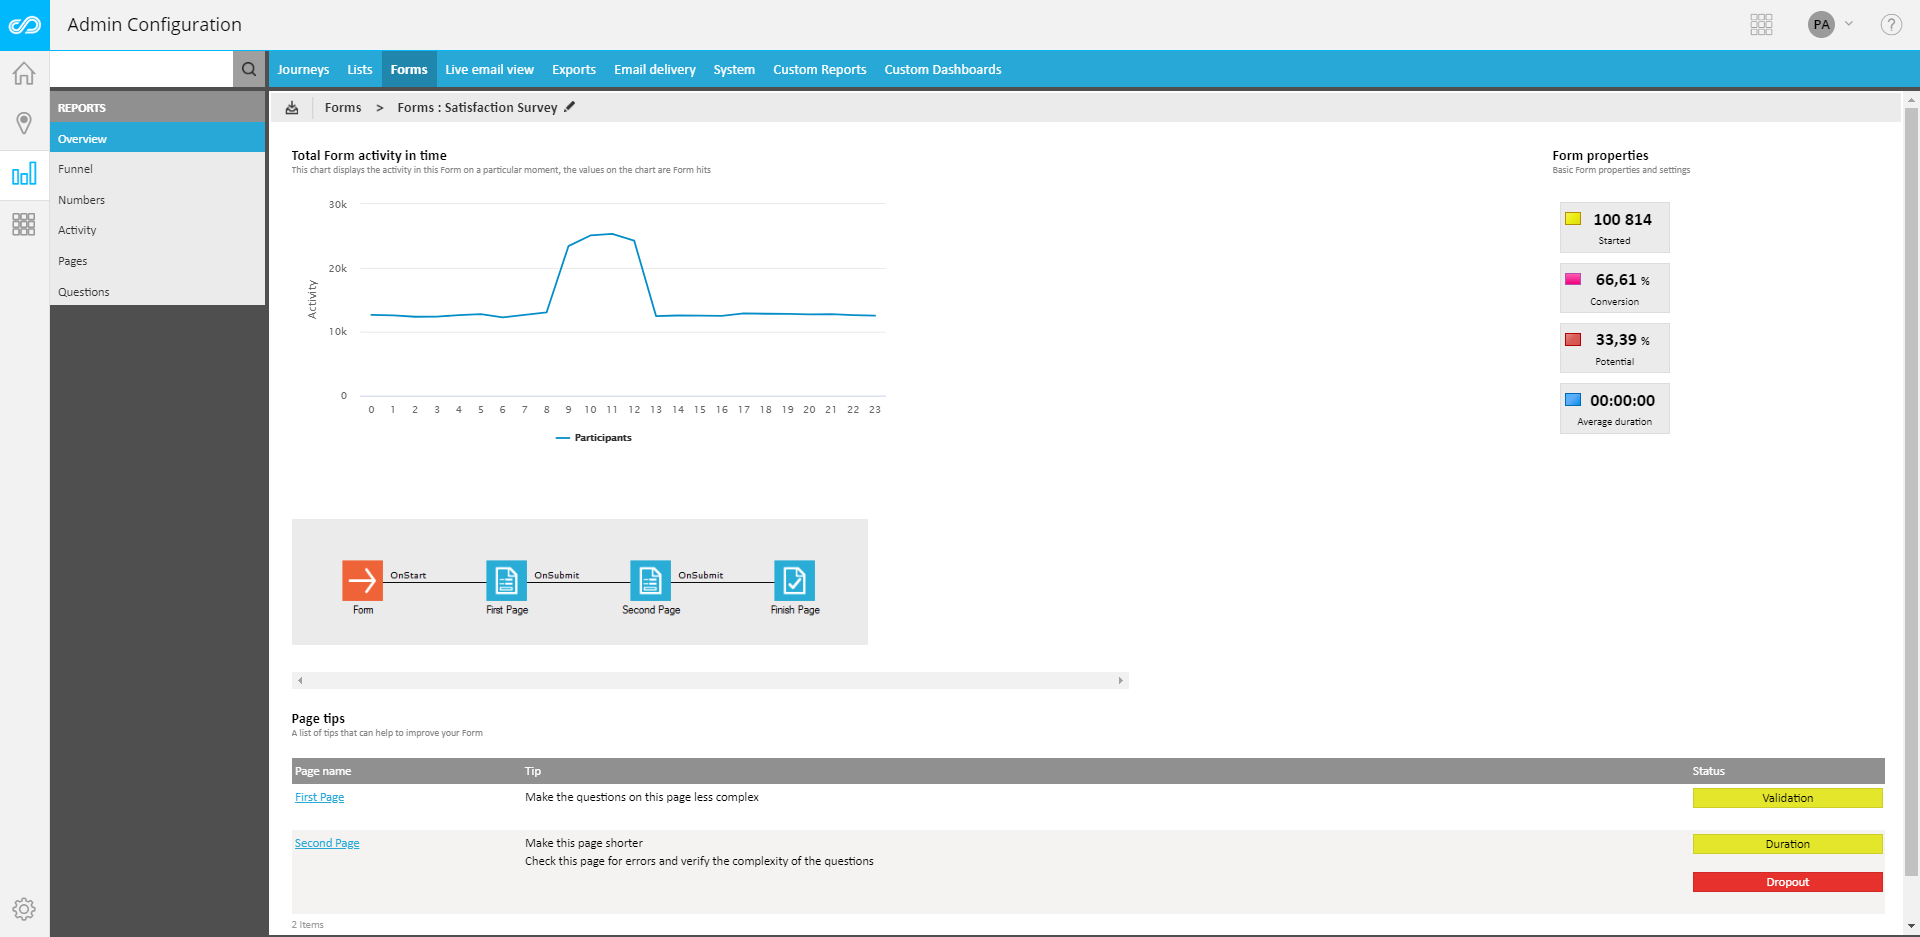Screen dimensions: 1920x937
Task: Click the export icon beside Forms breadcrumb
Action: (x=292, y=108)
